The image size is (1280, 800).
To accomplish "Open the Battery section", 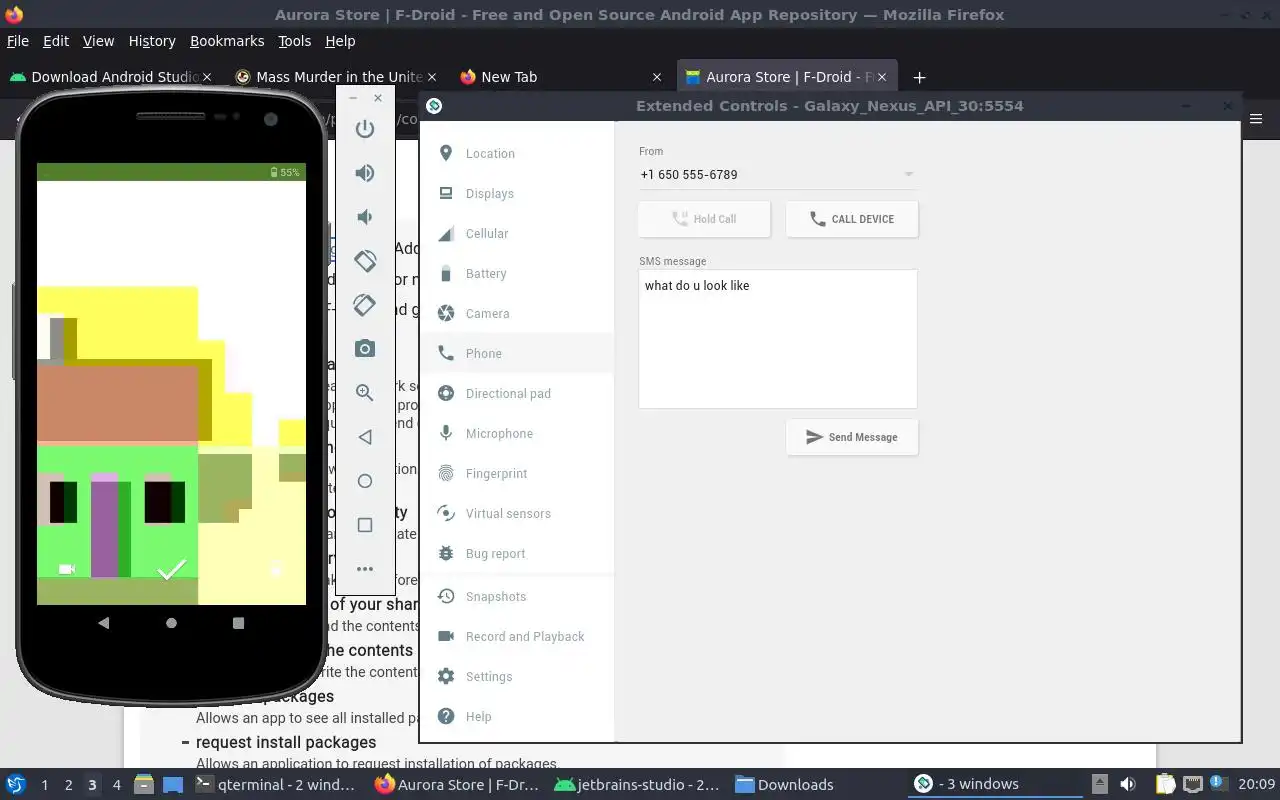I will 516,273.
